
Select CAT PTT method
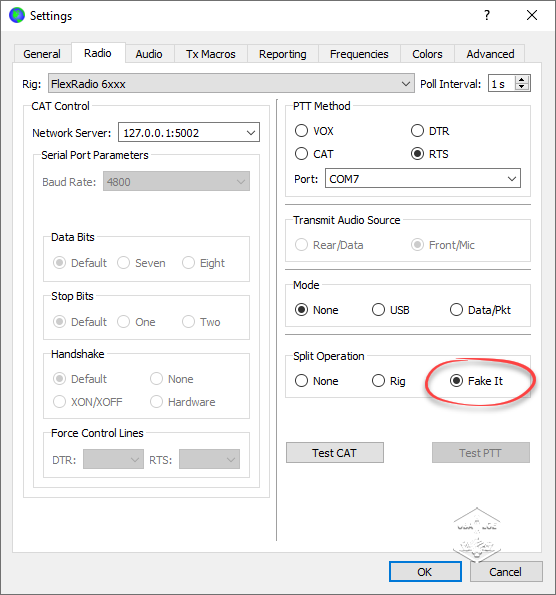point(314,154)
